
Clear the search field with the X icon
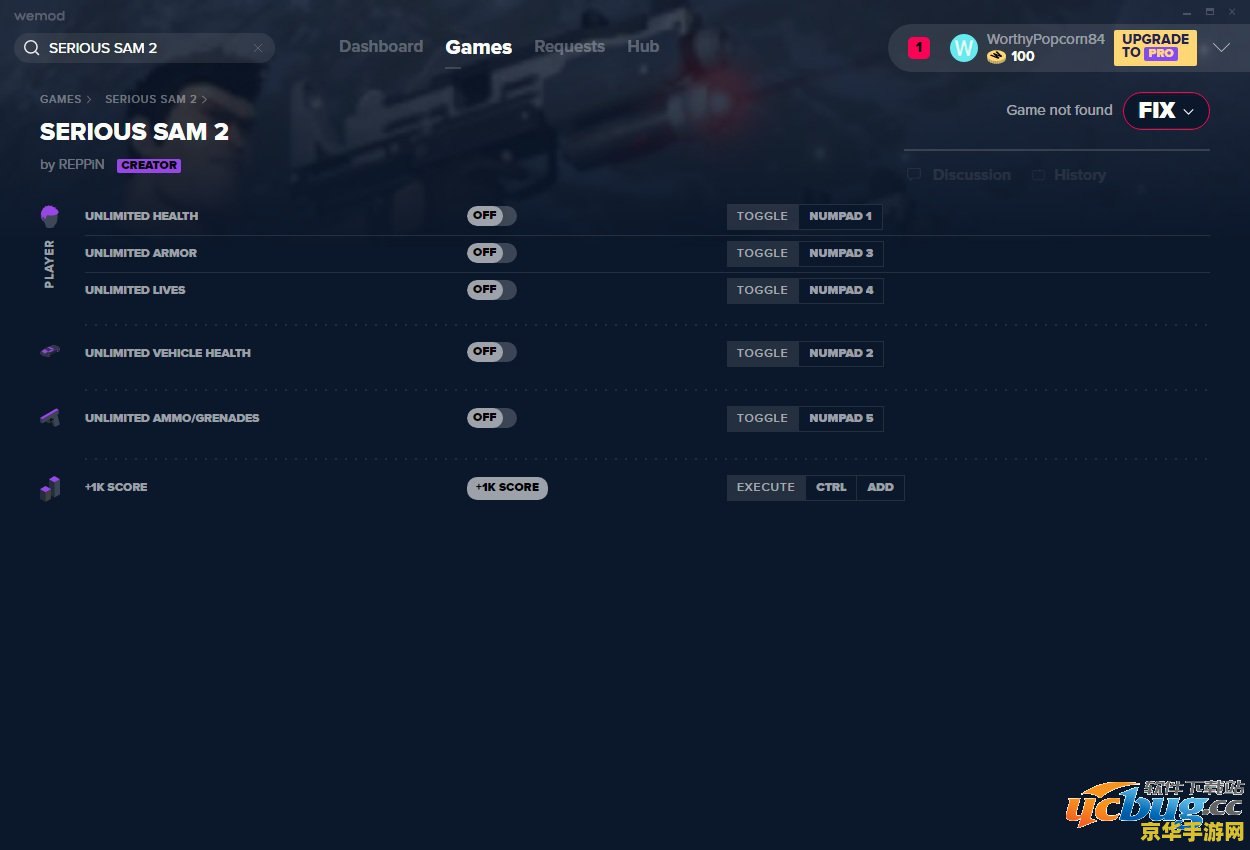tap(258, 48)
